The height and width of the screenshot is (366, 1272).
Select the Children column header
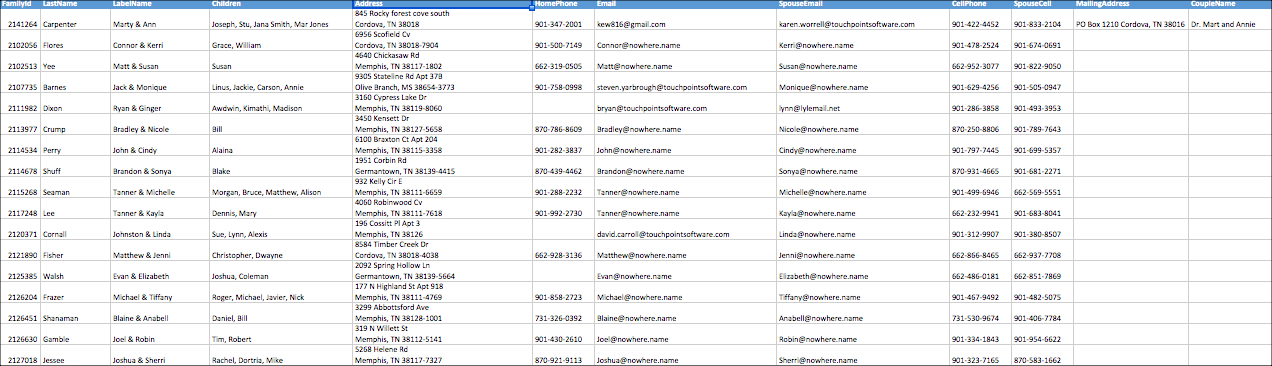pyautogui.click(x=282, y=5)
